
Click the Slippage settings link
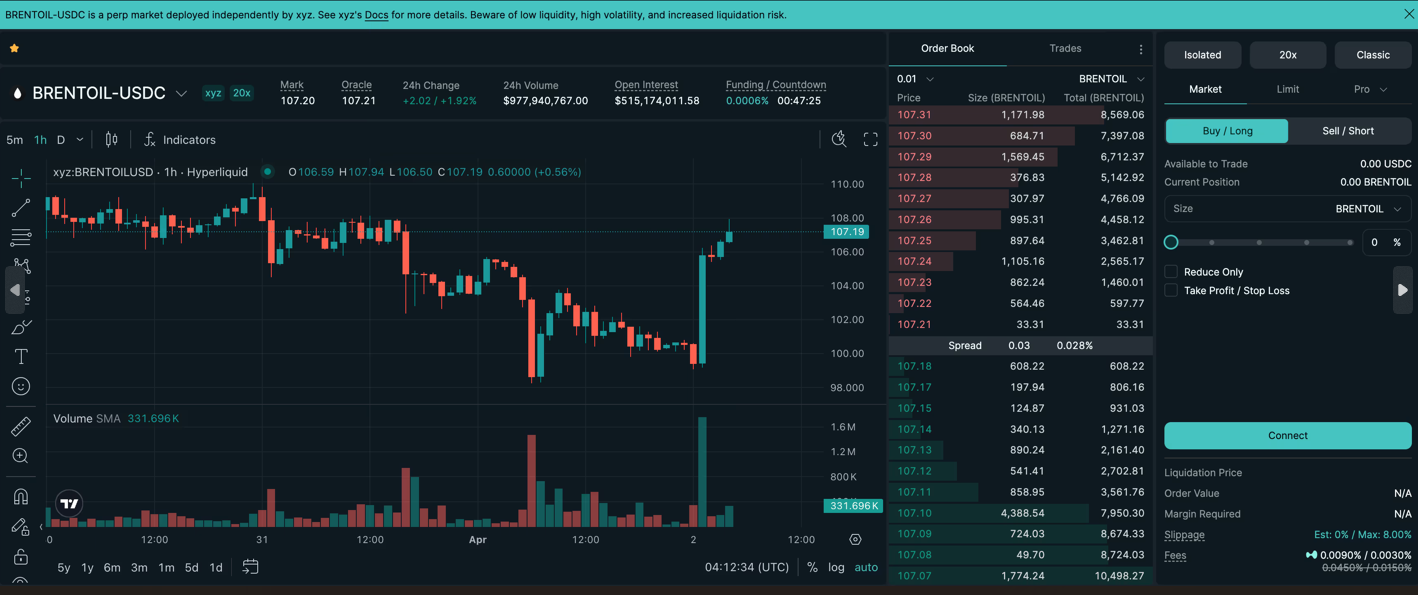(1184, 535)
